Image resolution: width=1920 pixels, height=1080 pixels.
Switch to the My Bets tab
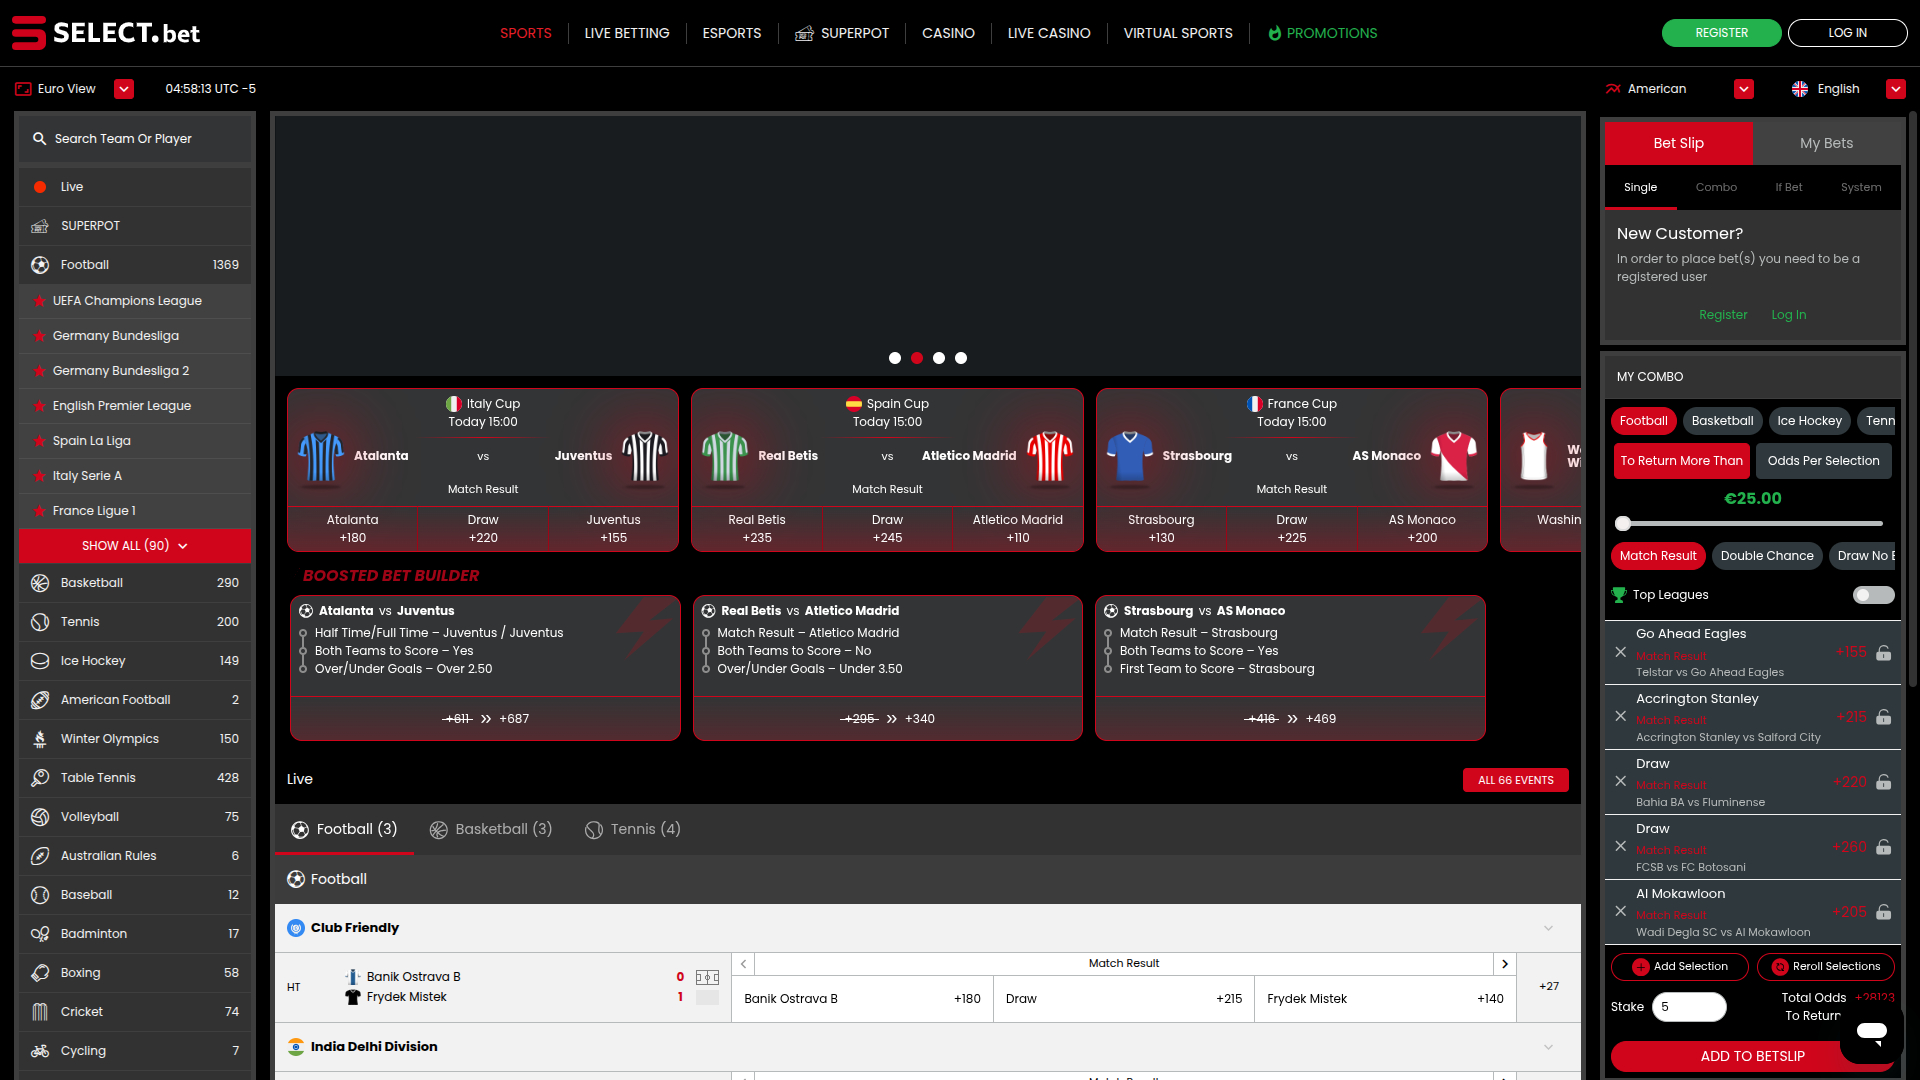point(1826,143)
